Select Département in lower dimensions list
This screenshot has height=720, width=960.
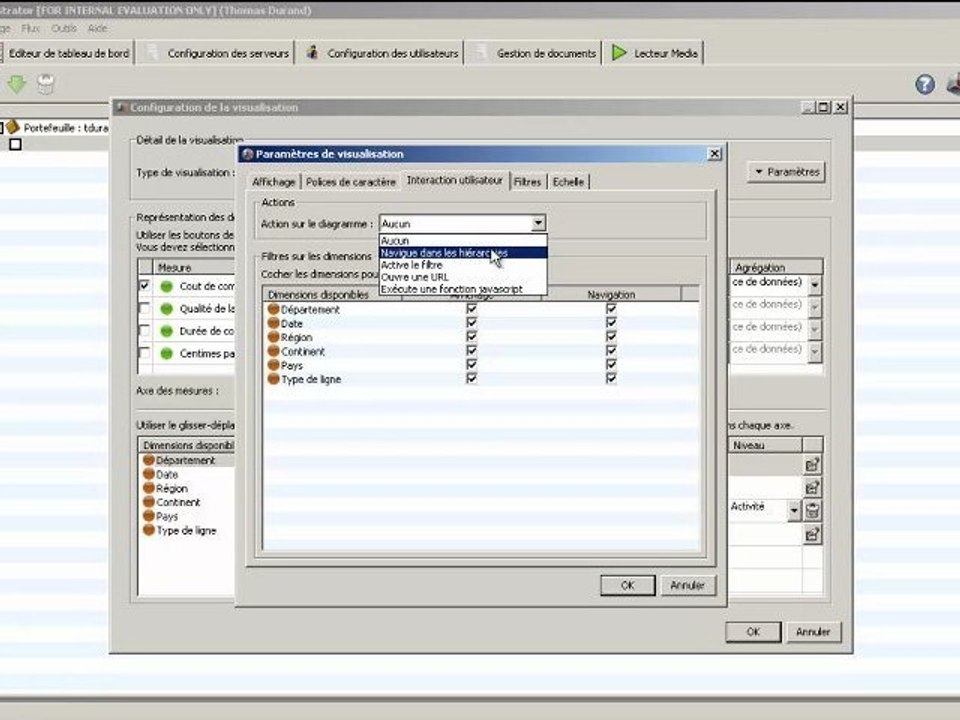click(186, 460)
